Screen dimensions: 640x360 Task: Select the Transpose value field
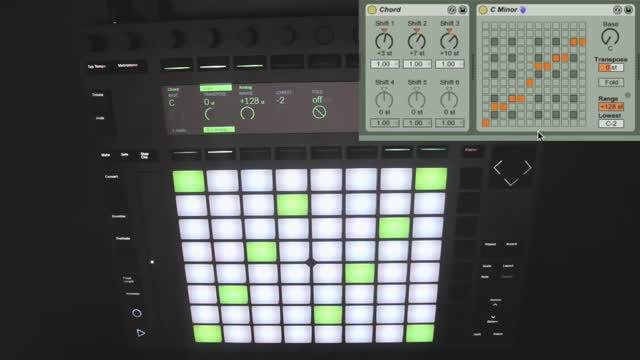click(x=611, y=67)
